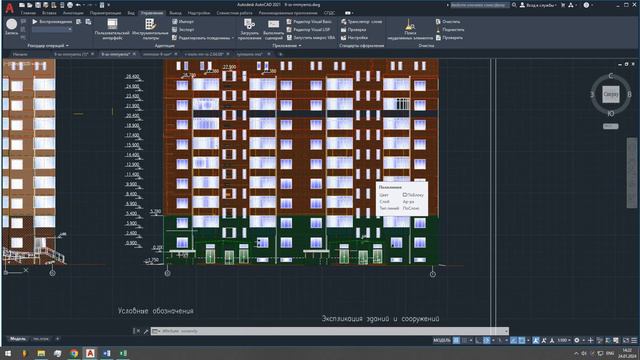
Task: Click the command line input field
Action: [329, 331]
